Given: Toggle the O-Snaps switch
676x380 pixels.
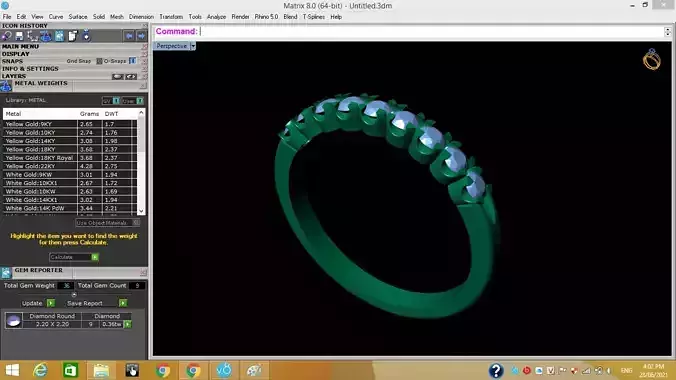Looking at the screenshot, I should 132,61.
